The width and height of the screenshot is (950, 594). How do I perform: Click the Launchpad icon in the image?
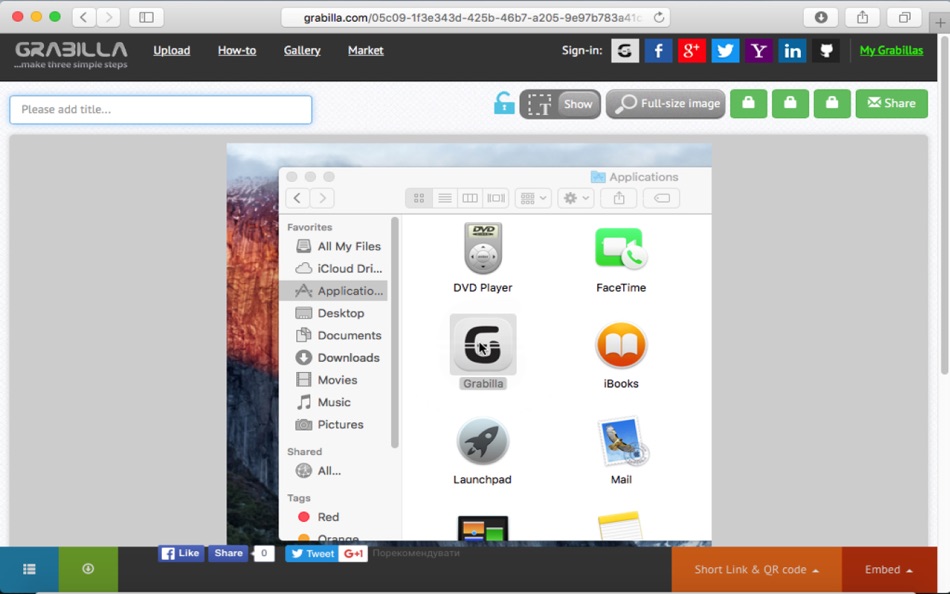tap(482, 441)
